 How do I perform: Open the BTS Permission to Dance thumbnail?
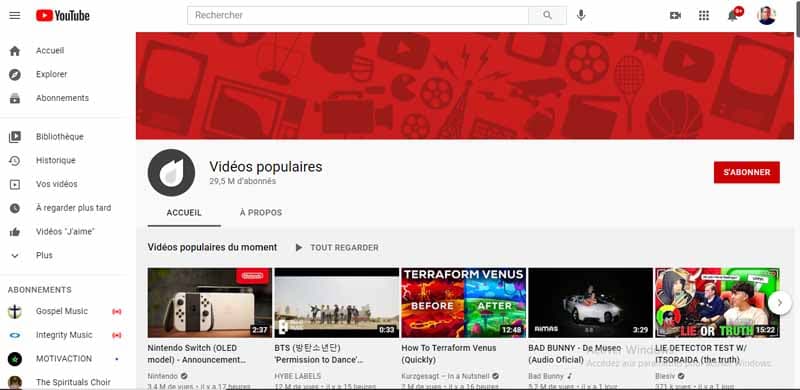coord(337,303)
